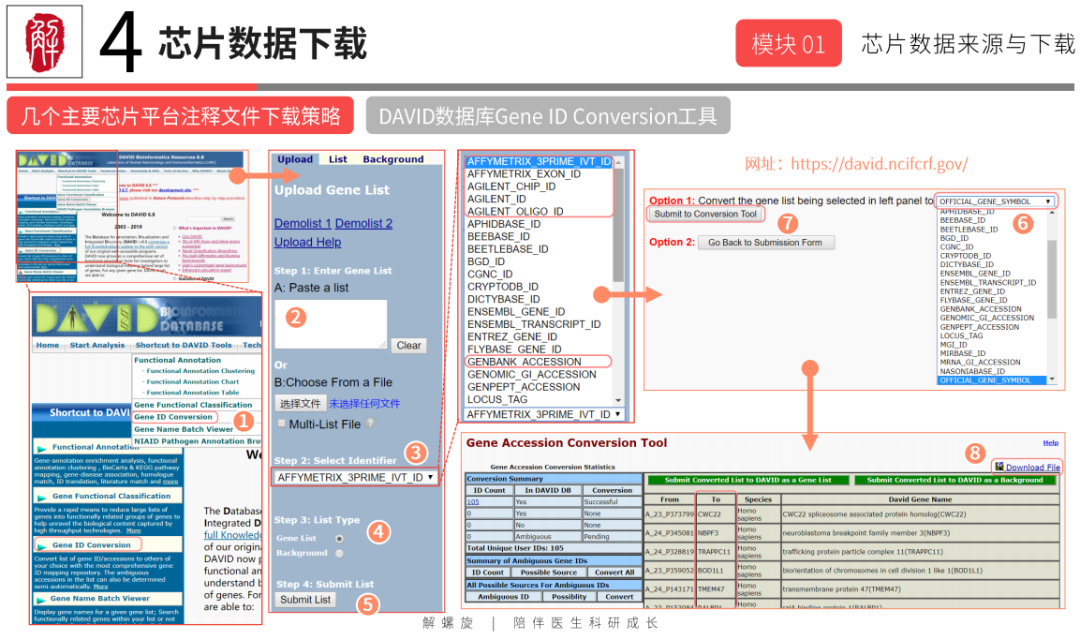Click the TMEM47 cell in the To column
The image size is (1080, 640).
(715, 589)
